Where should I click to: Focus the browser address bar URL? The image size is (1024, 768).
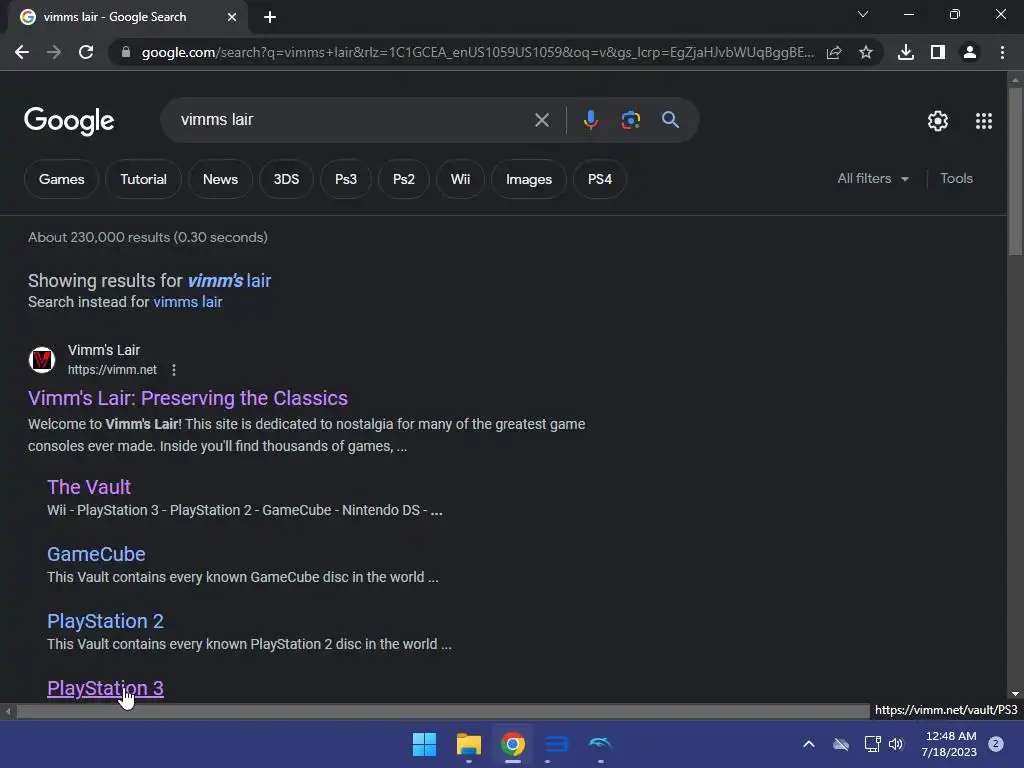[x=477, y=52]
